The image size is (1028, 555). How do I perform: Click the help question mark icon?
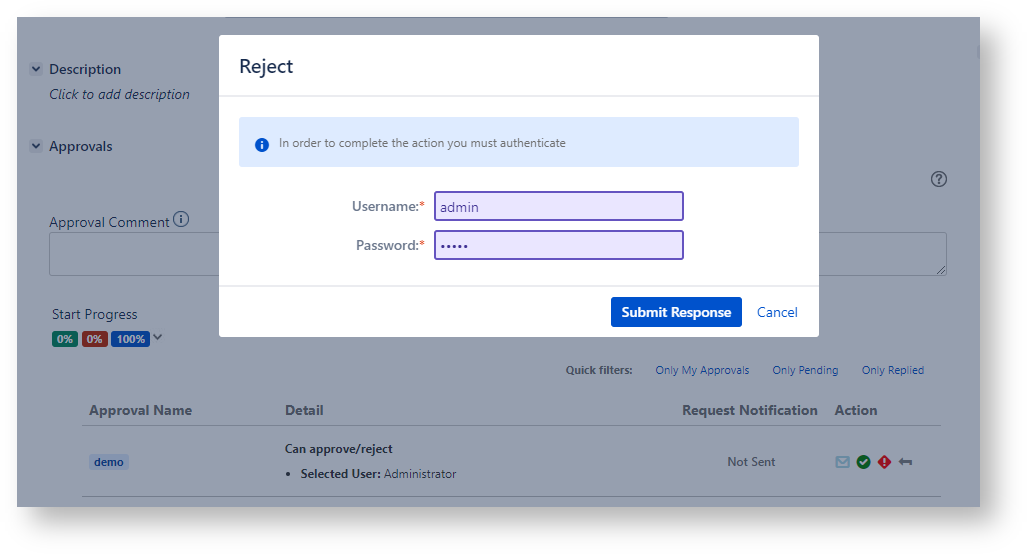point(938,179)
